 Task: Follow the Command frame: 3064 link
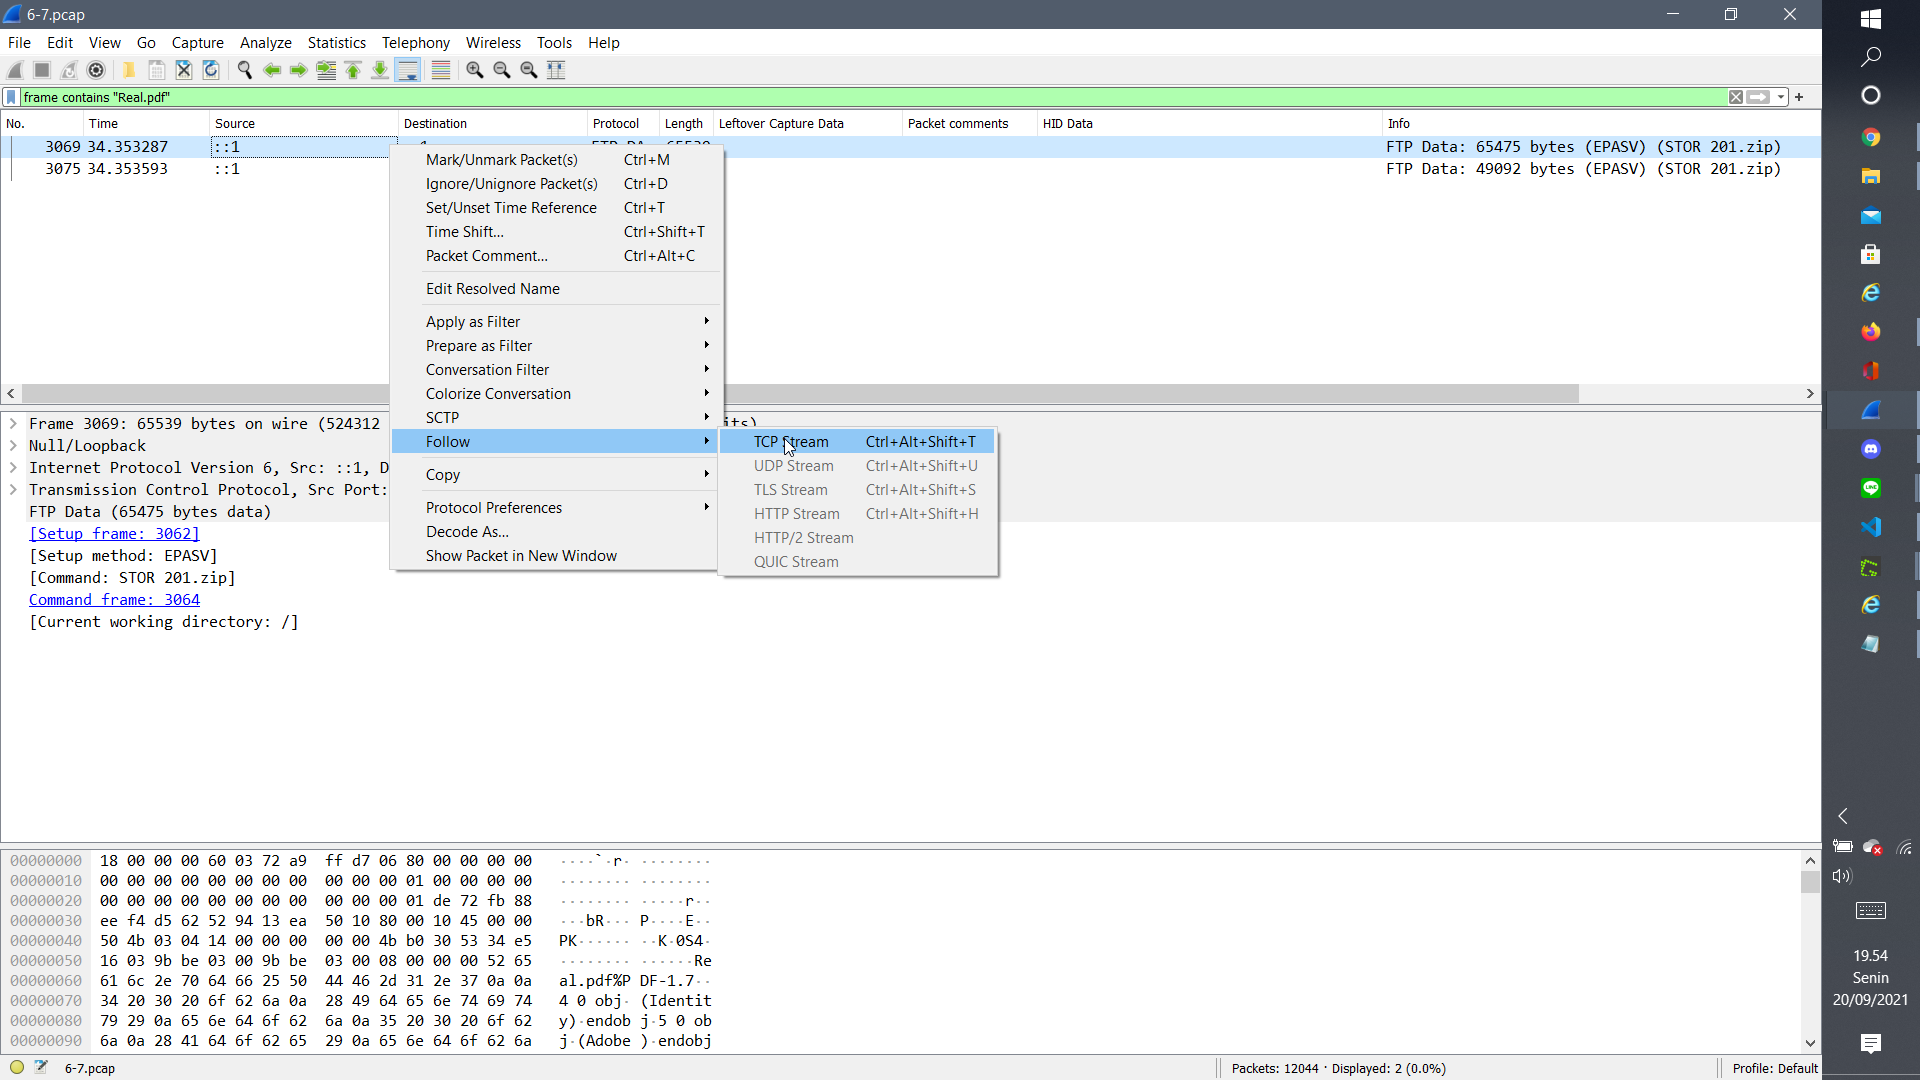tap(114, 600)
